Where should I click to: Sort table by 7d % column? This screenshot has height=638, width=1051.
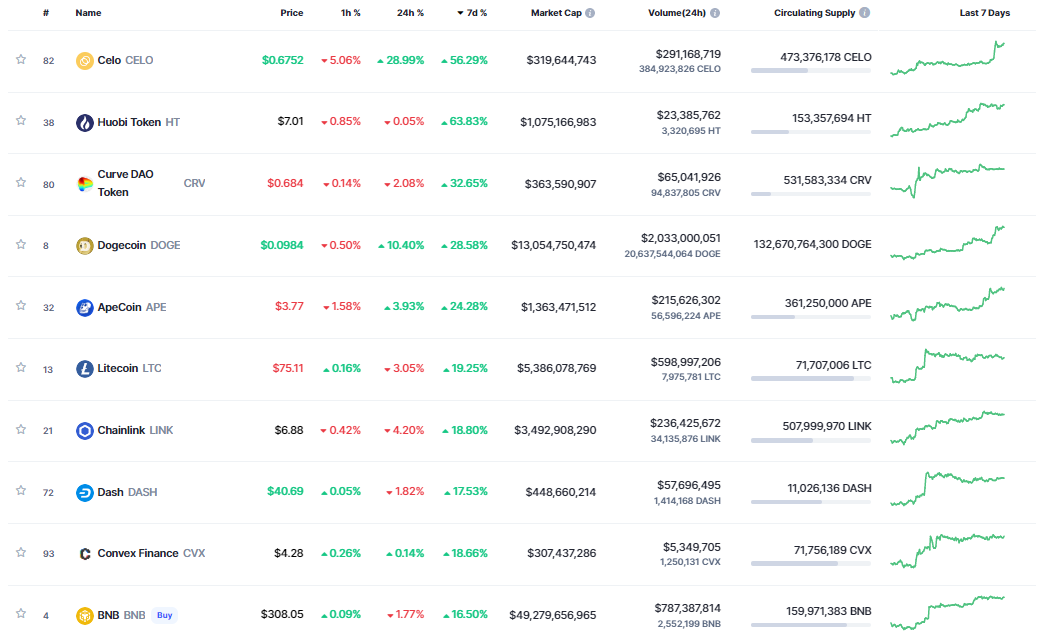[472, 13]
